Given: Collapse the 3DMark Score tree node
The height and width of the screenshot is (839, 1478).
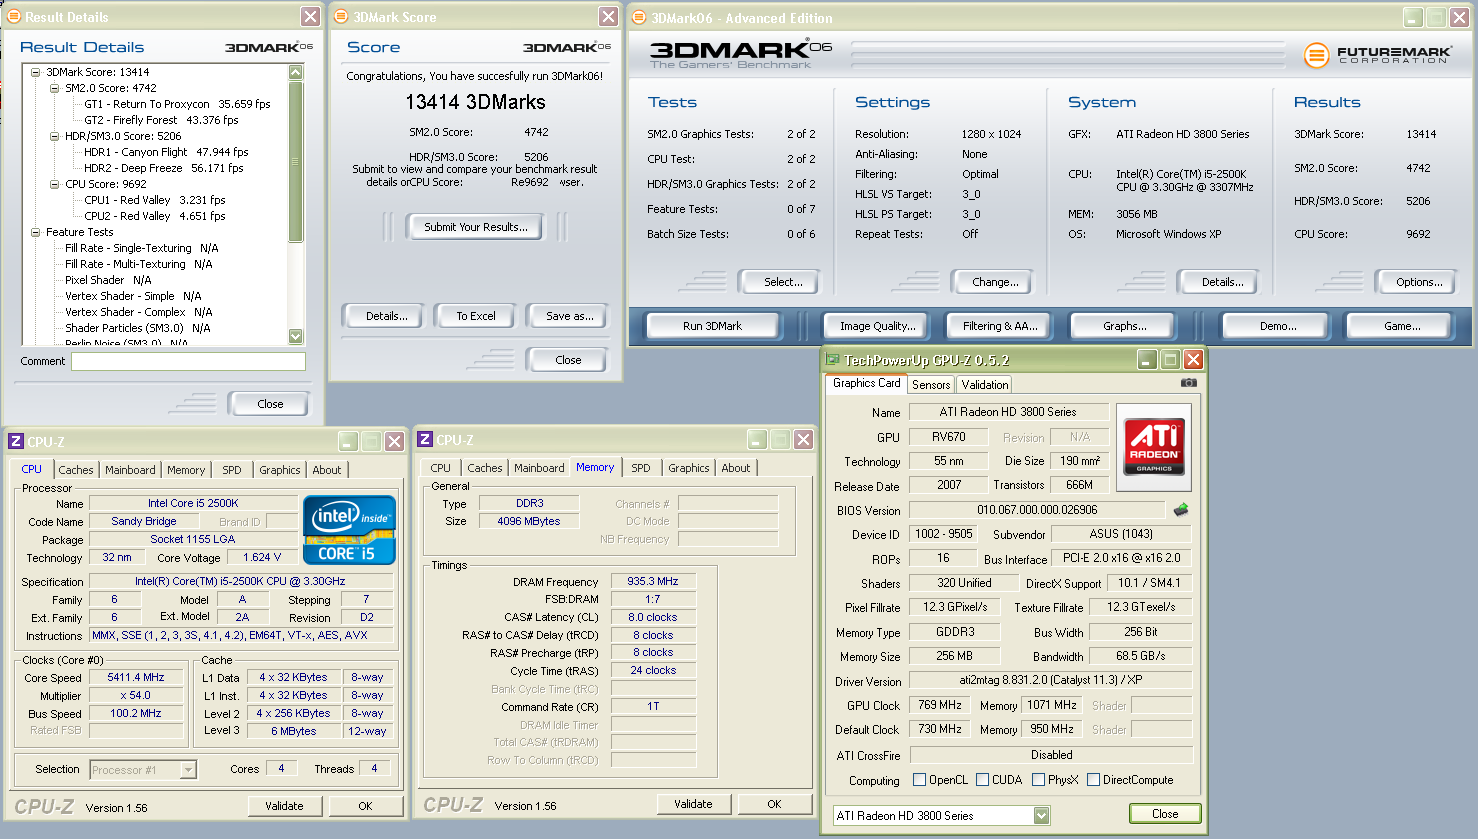Looking at the screenshot, I should click(36, 72).
